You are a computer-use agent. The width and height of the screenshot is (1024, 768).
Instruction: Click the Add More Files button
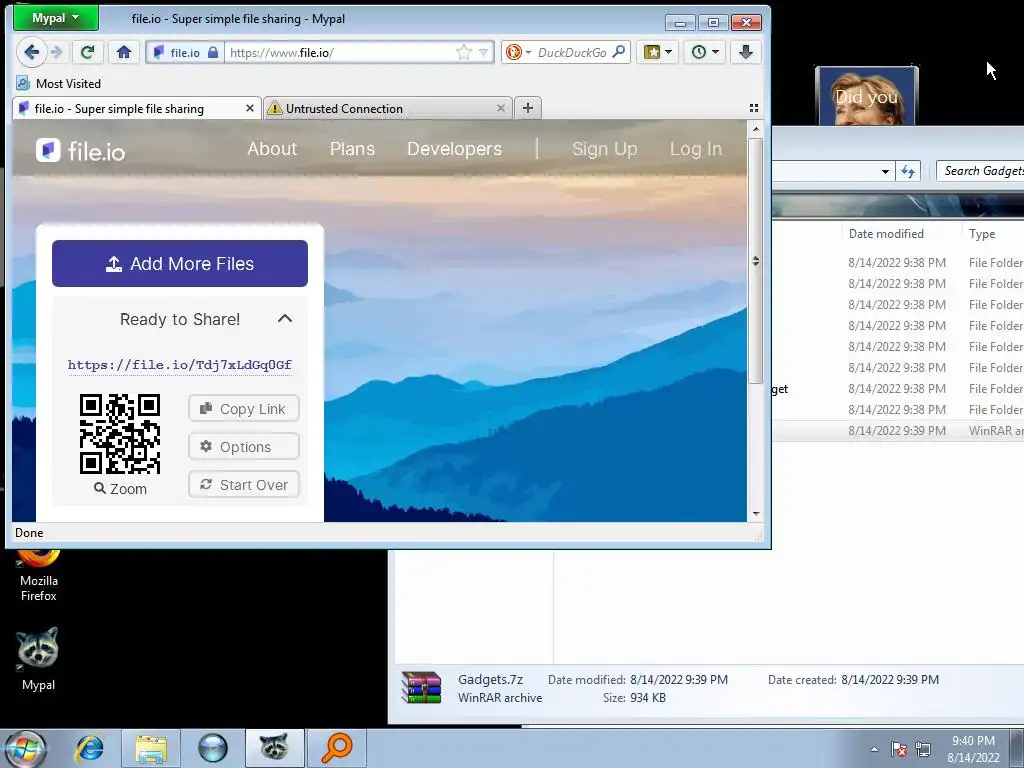(x=180, y=263)
